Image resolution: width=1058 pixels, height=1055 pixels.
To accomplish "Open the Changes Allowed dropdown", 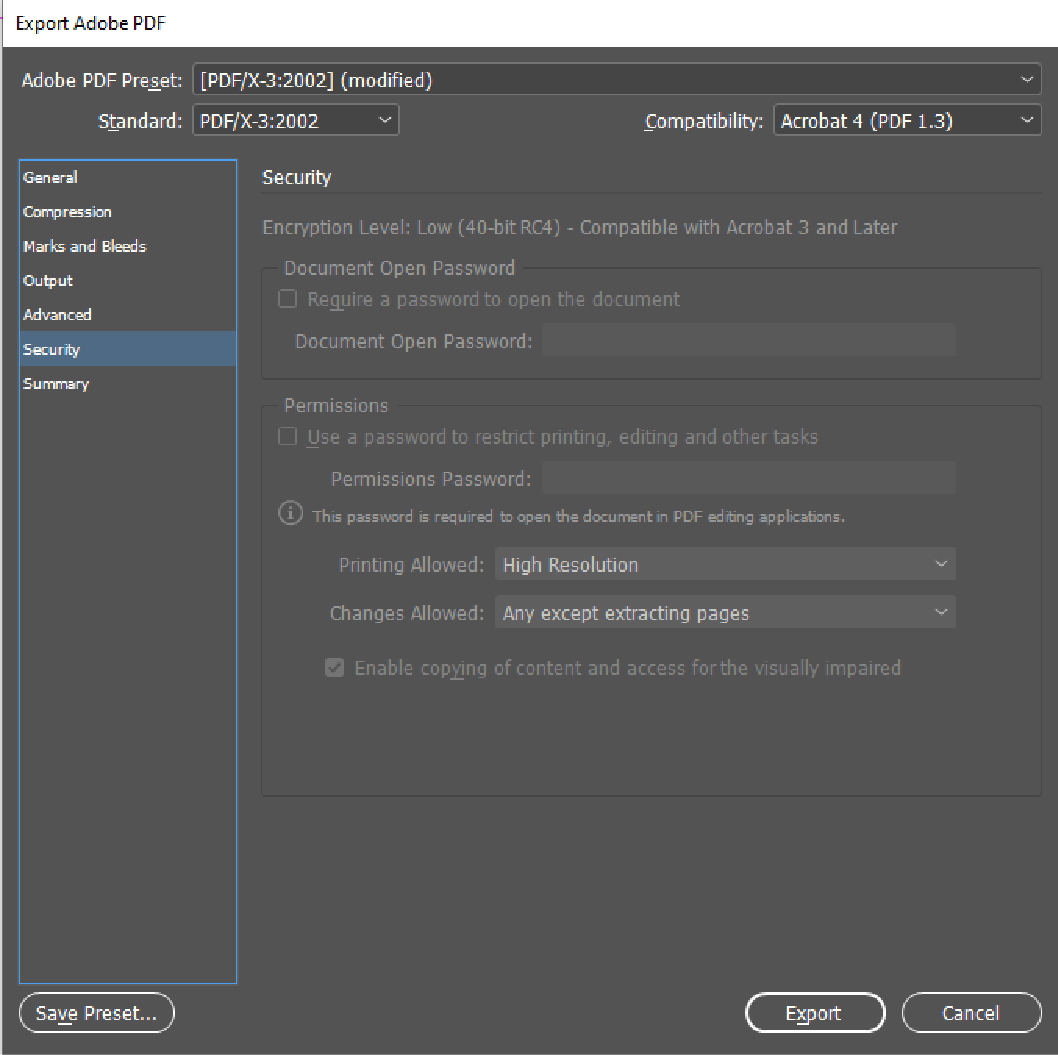I will 725,613.
